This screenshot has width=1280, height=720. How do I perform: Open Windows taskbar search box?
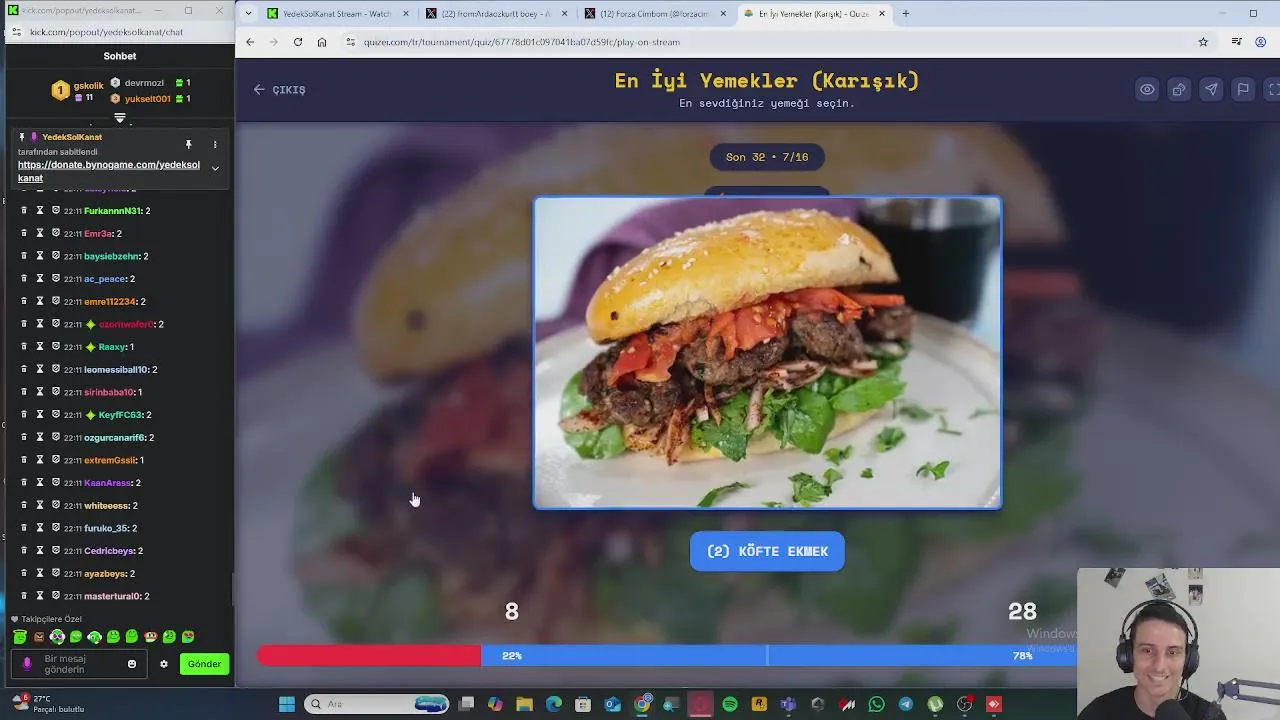click(377, 704)
